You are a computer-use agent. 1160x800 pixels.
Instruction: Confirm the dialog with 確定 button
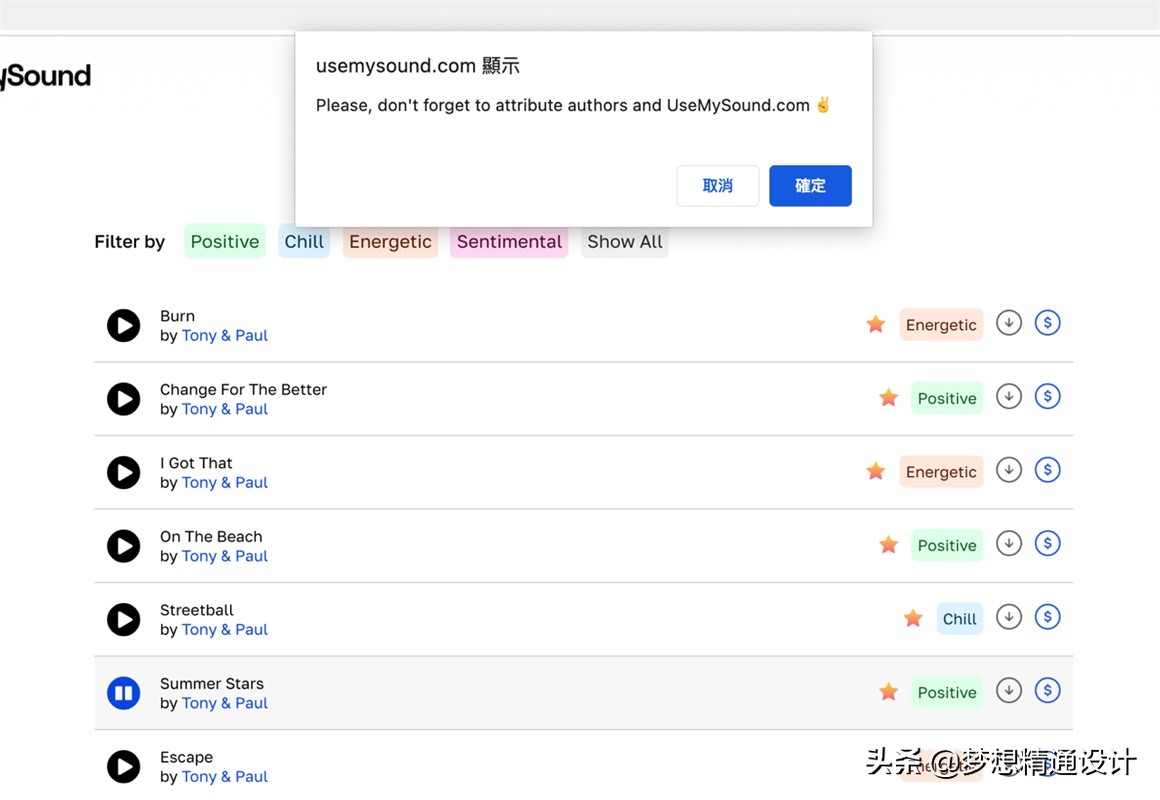(810, 186)
